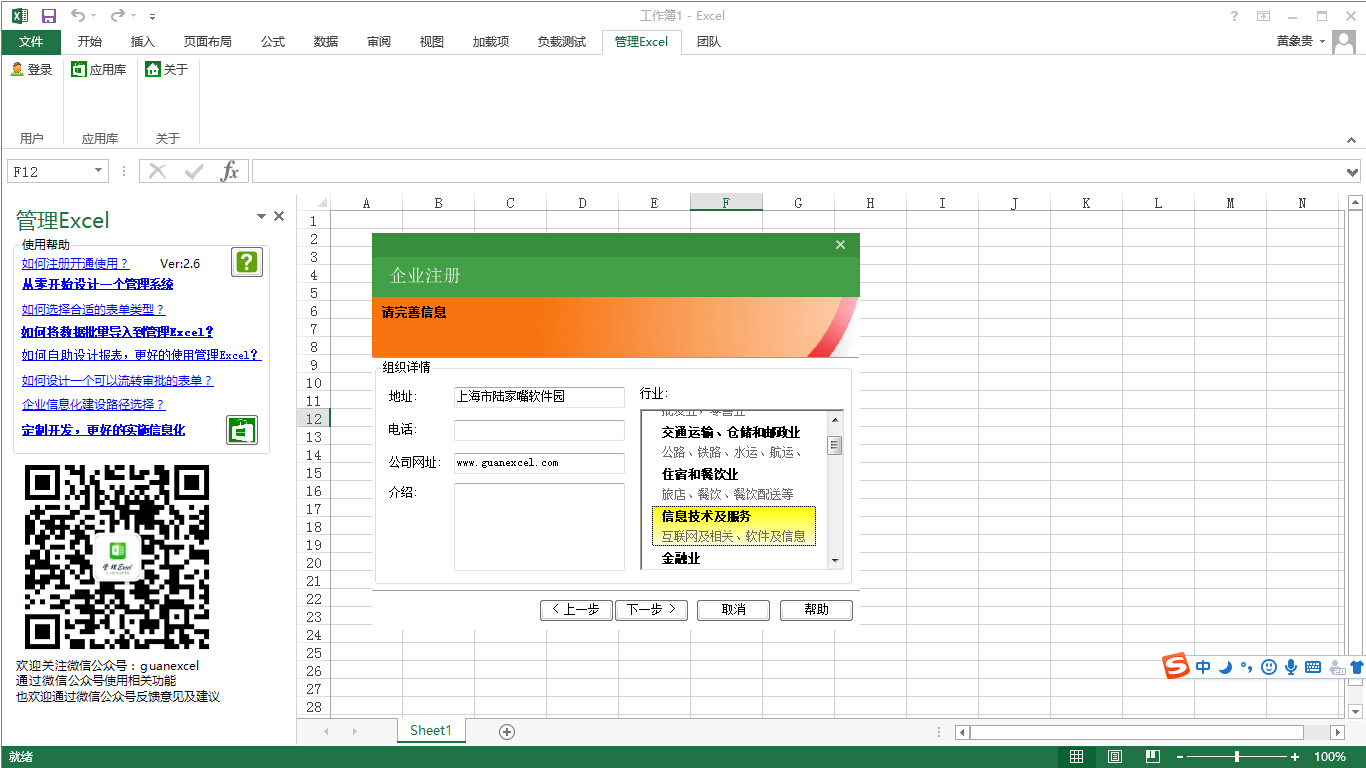Open 如何选择合适的表单类型 link

pos(93,310)
